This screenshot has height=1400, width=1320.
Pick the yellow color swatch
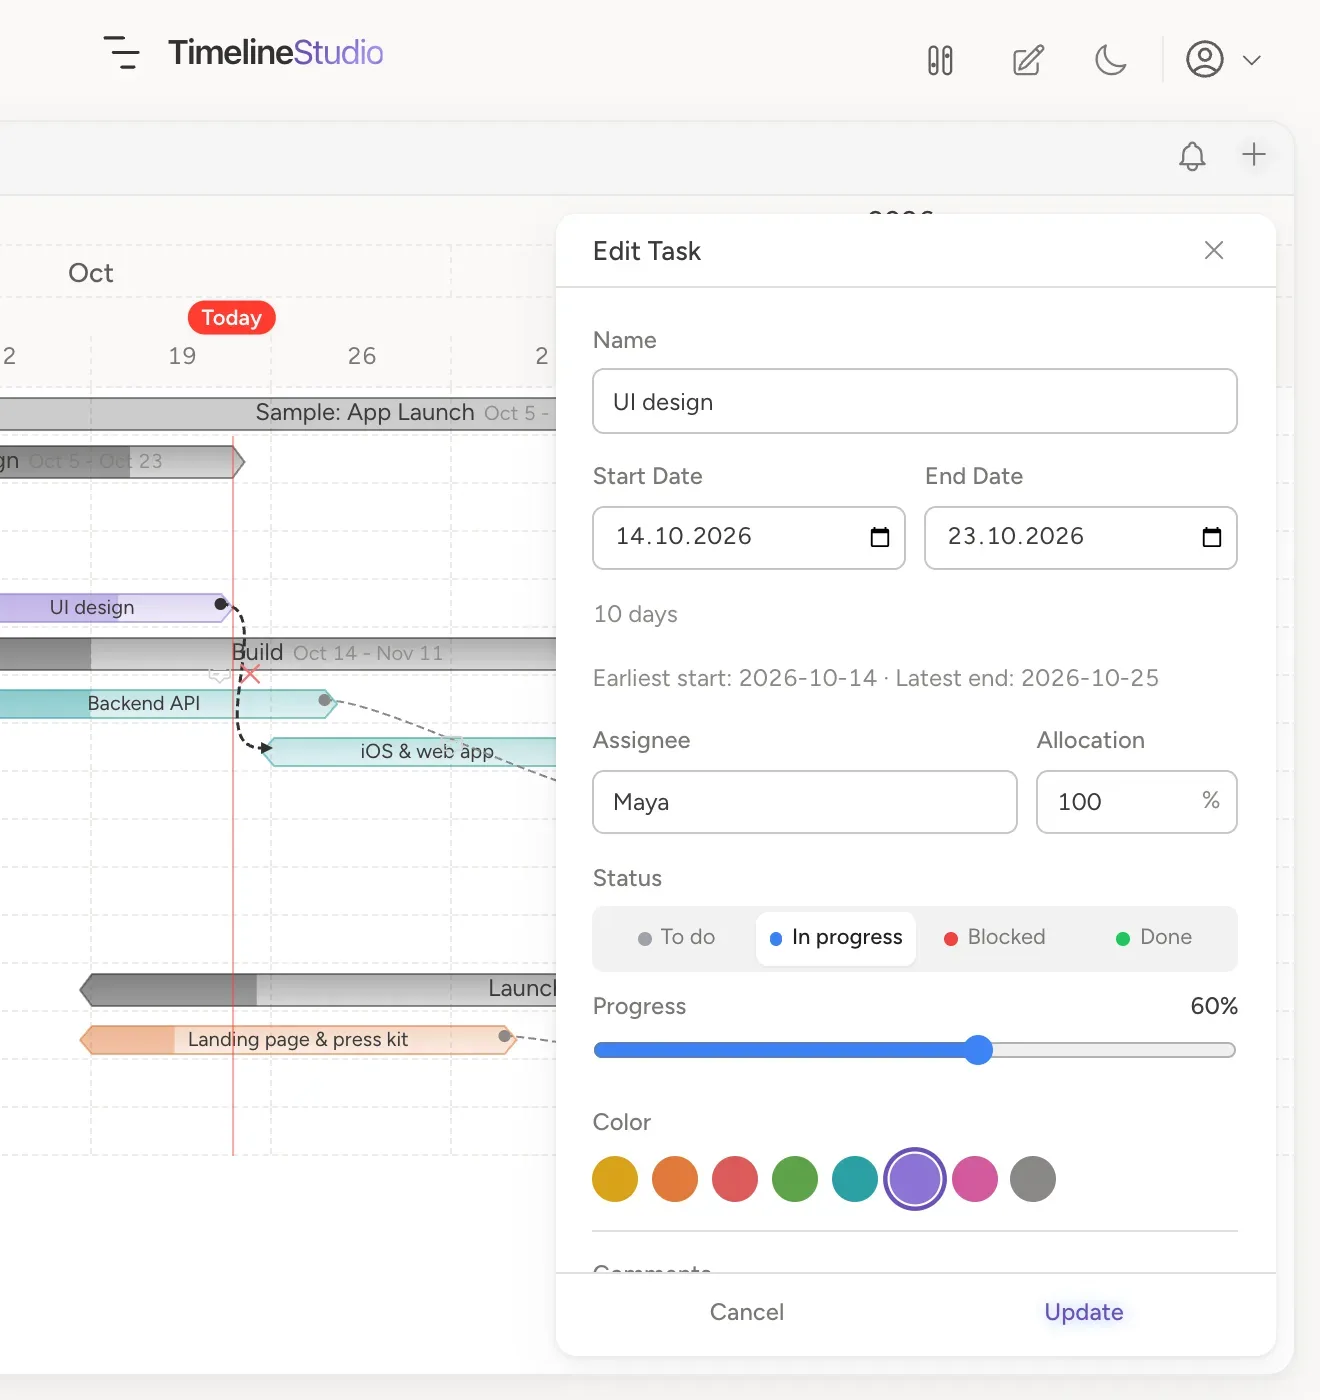[615, 1179]
